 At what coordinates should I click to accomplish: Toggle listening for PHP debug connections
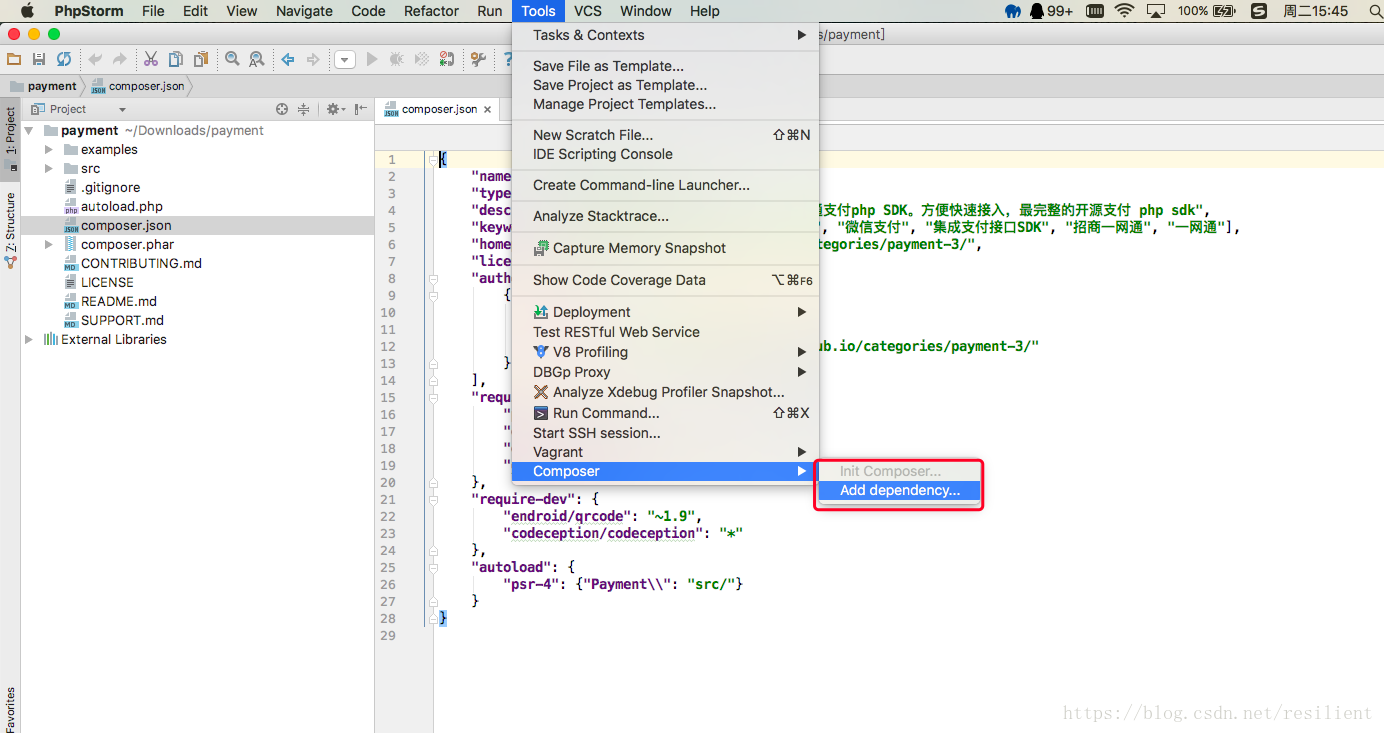(447, 60)
